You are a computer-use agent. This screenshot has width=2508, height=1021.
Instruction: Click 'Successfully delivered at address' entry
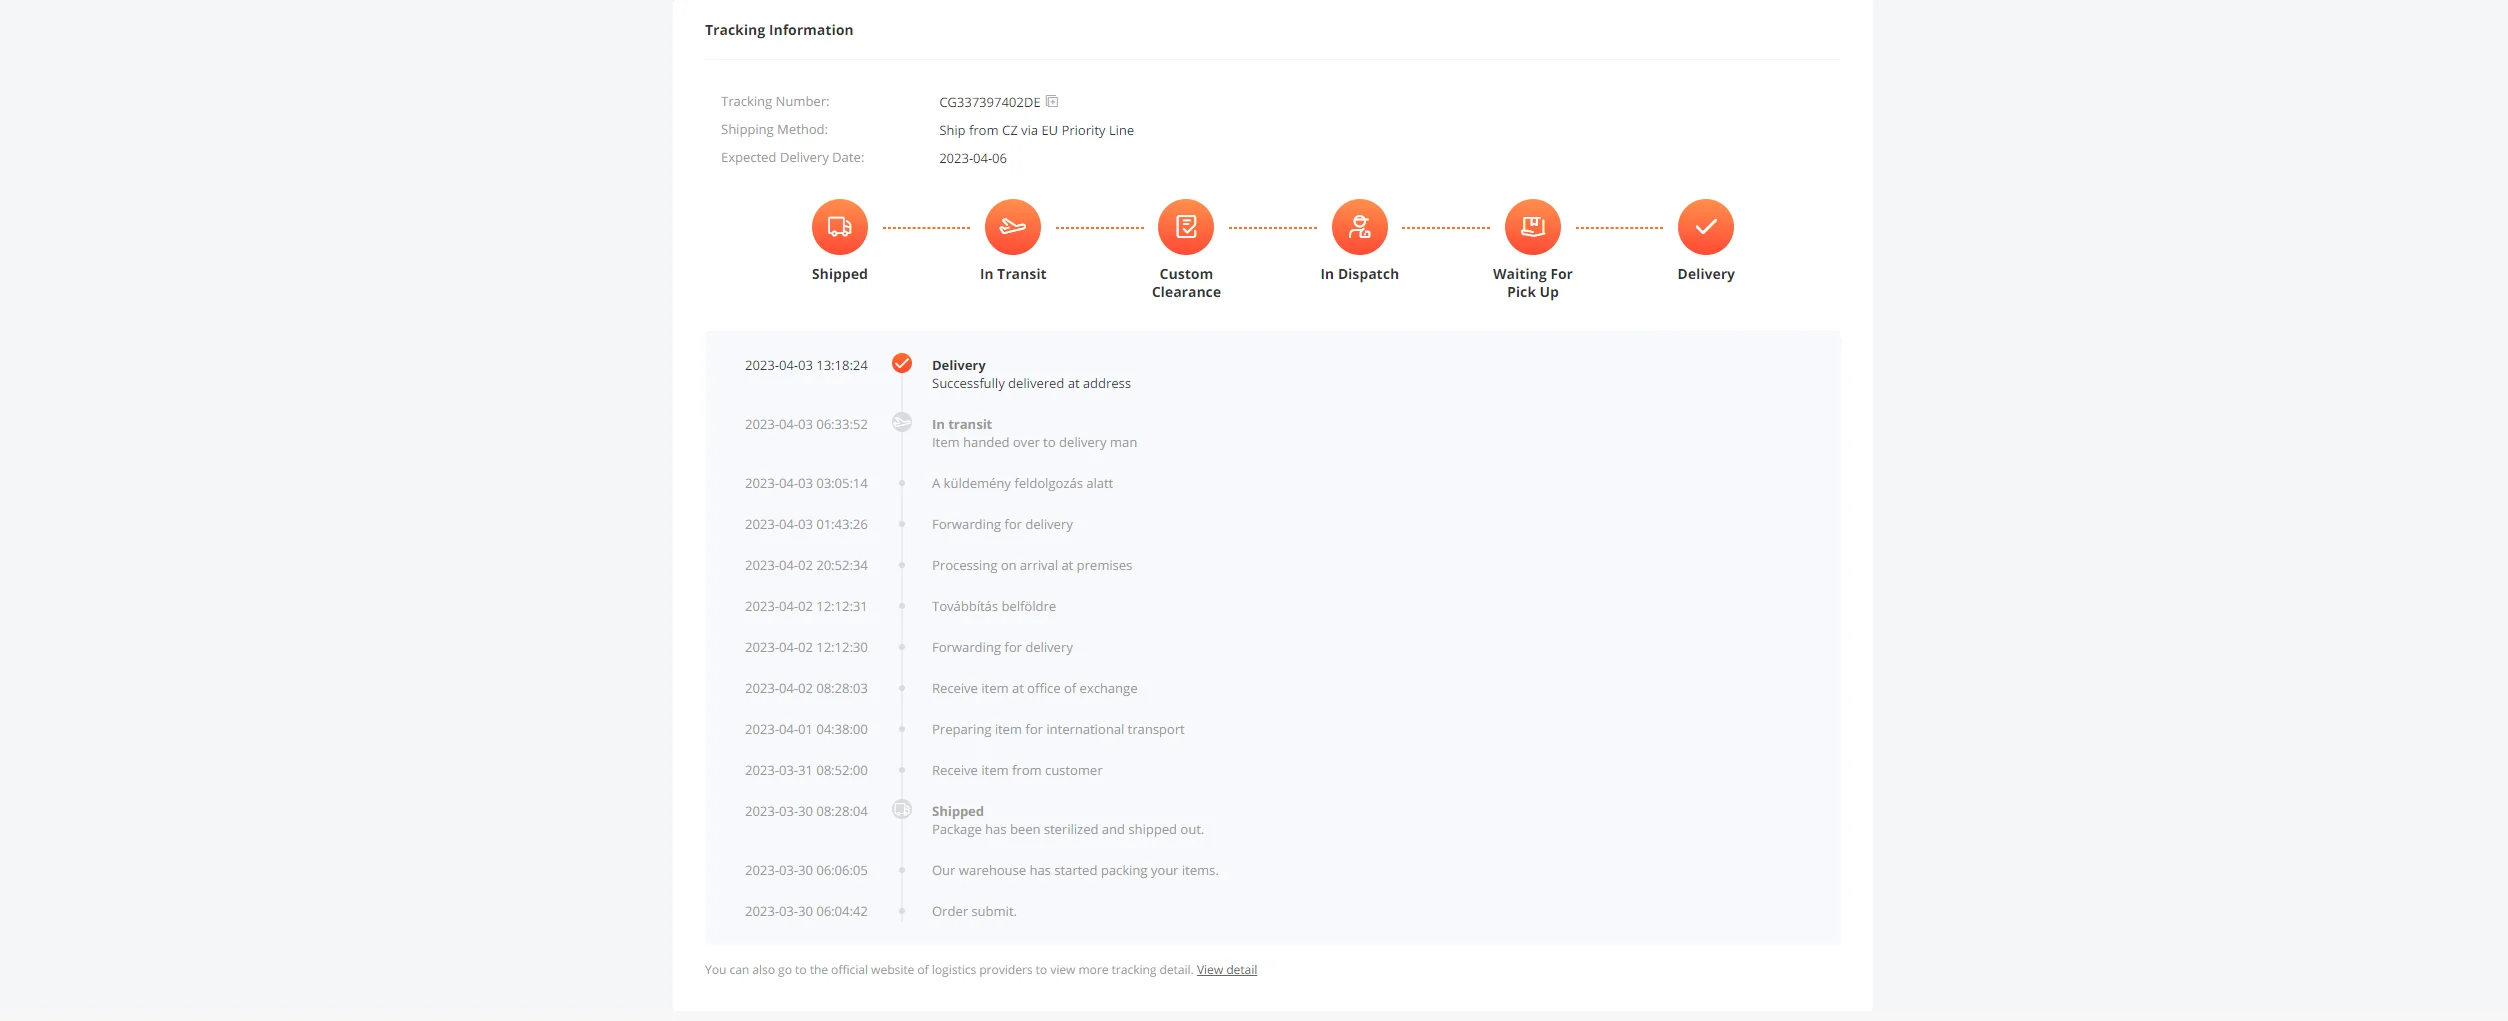coord(1031,384)
